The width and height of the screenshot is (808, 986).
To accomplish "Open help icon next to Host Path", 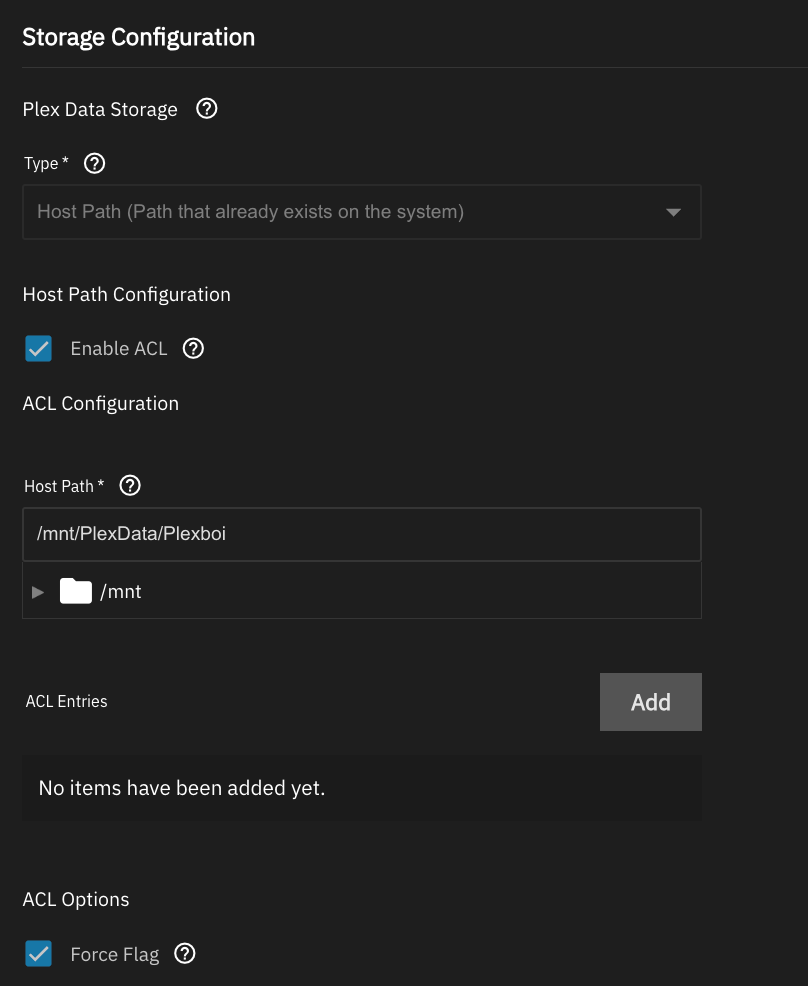I will 130,485.
